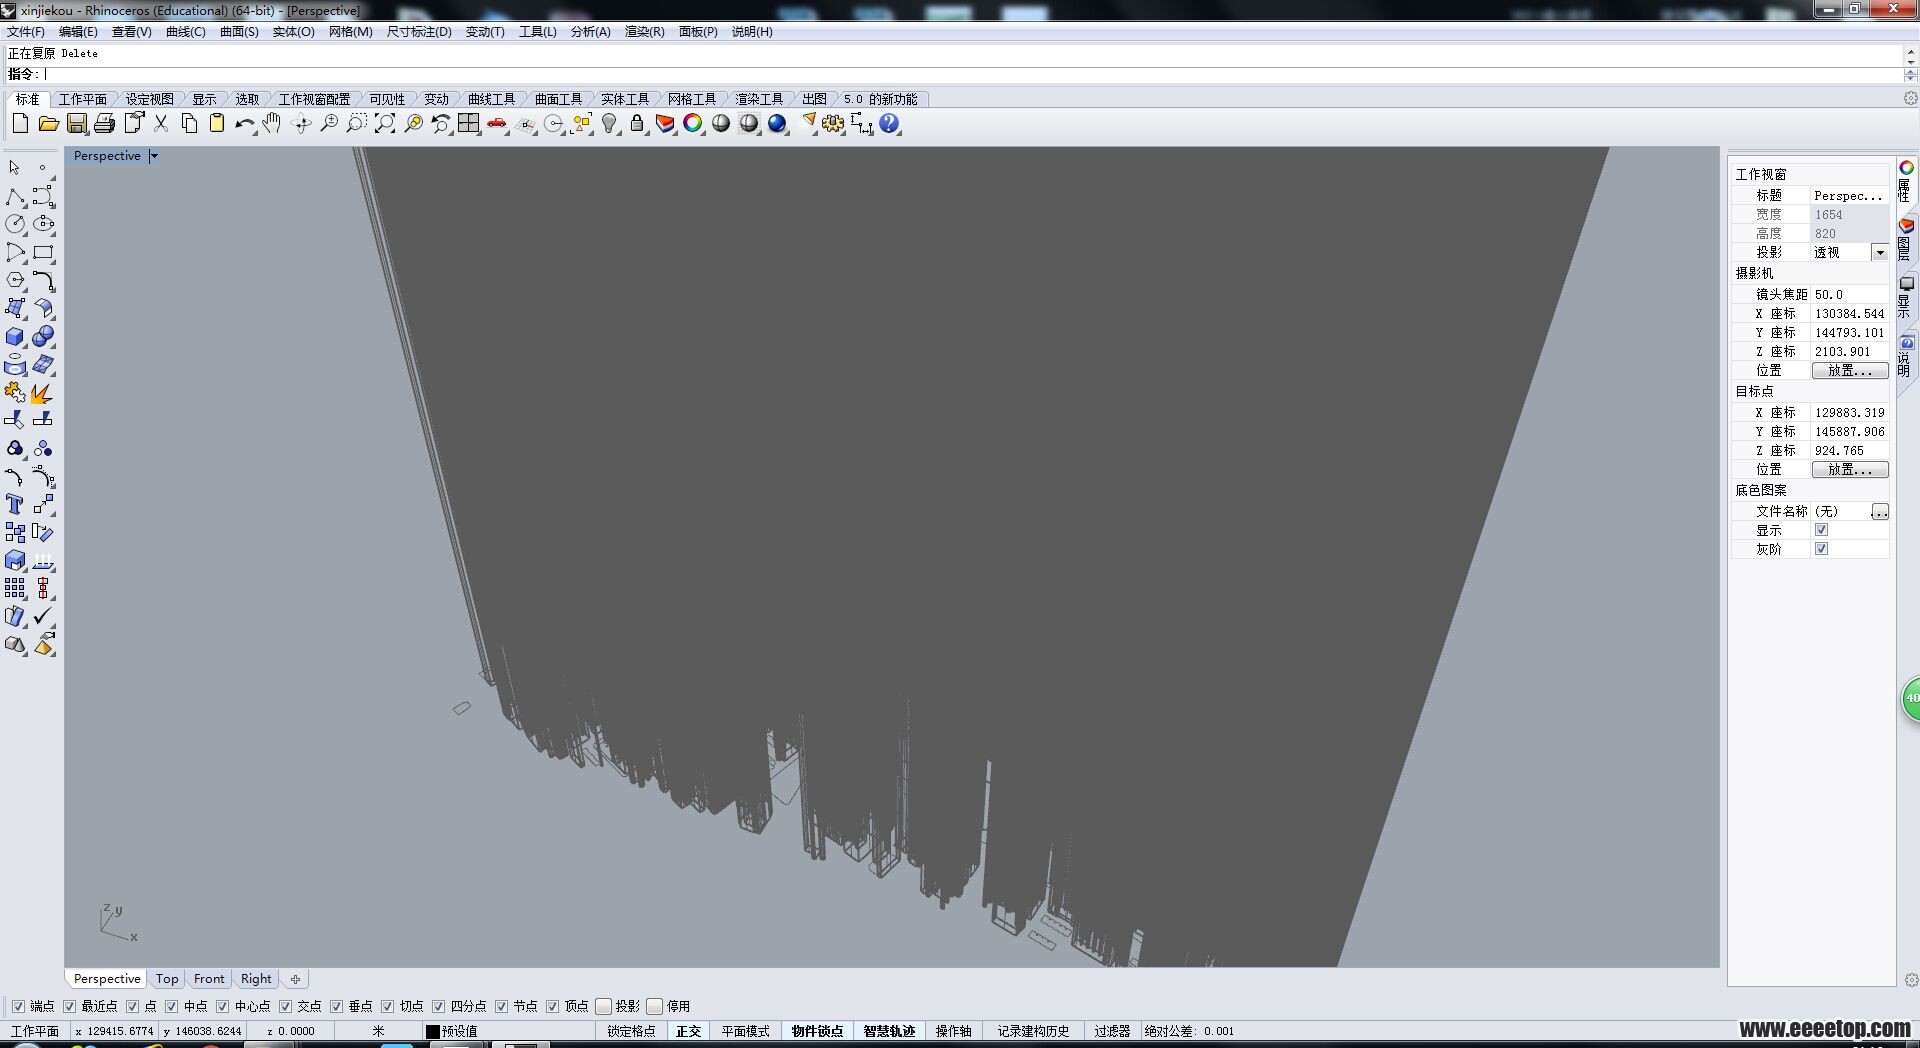Save the model with the floppy disk icon

click(x=77, y=123)
